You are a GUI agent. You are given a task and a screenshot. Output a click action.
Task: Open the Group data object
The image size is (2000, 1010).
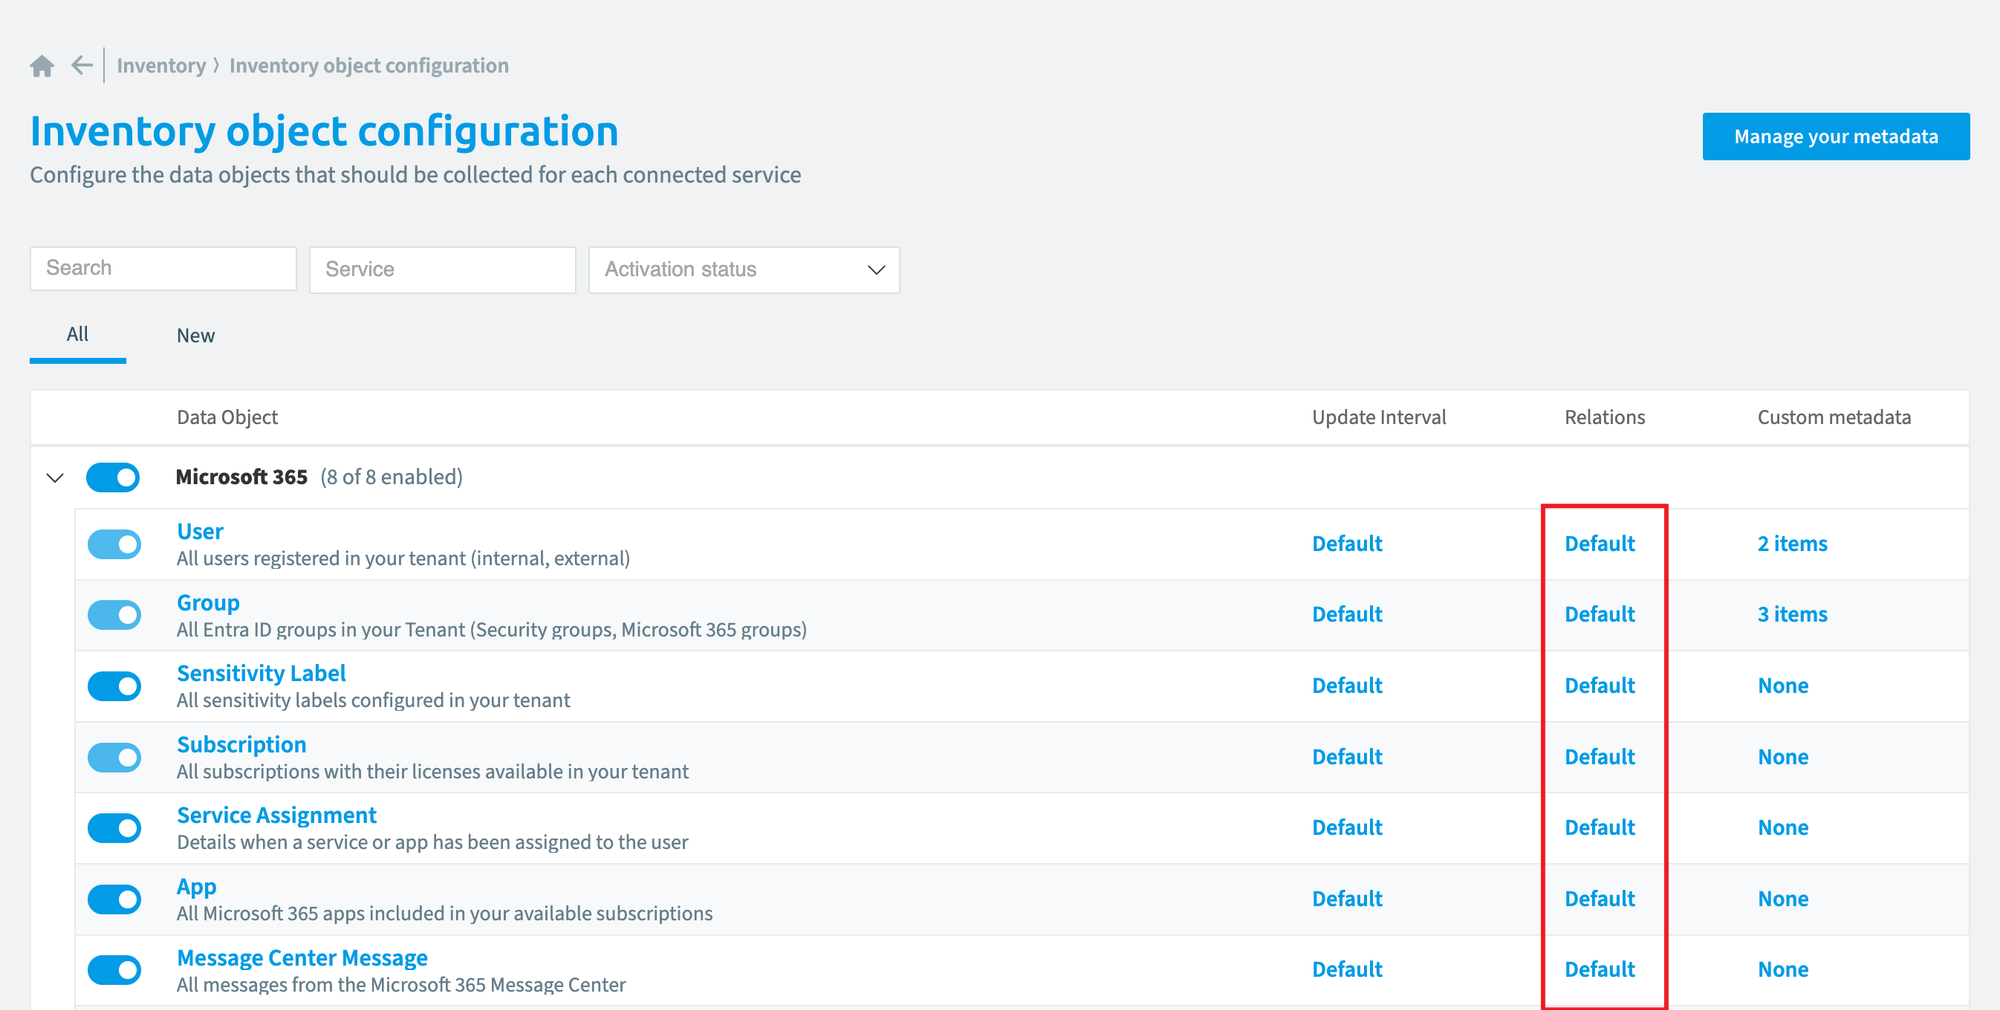pyautogui.click(x=208, y=603)
